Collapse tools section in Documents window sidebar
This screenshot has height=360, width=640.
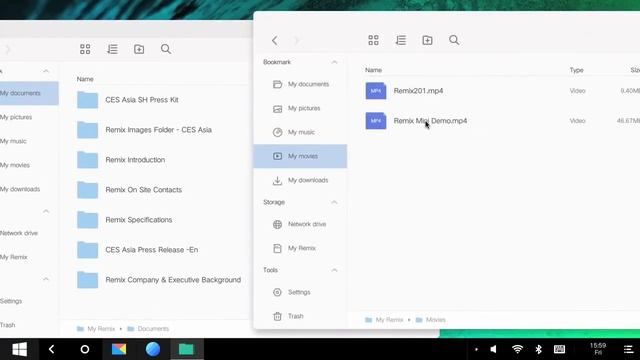click(x=46, y=279)
